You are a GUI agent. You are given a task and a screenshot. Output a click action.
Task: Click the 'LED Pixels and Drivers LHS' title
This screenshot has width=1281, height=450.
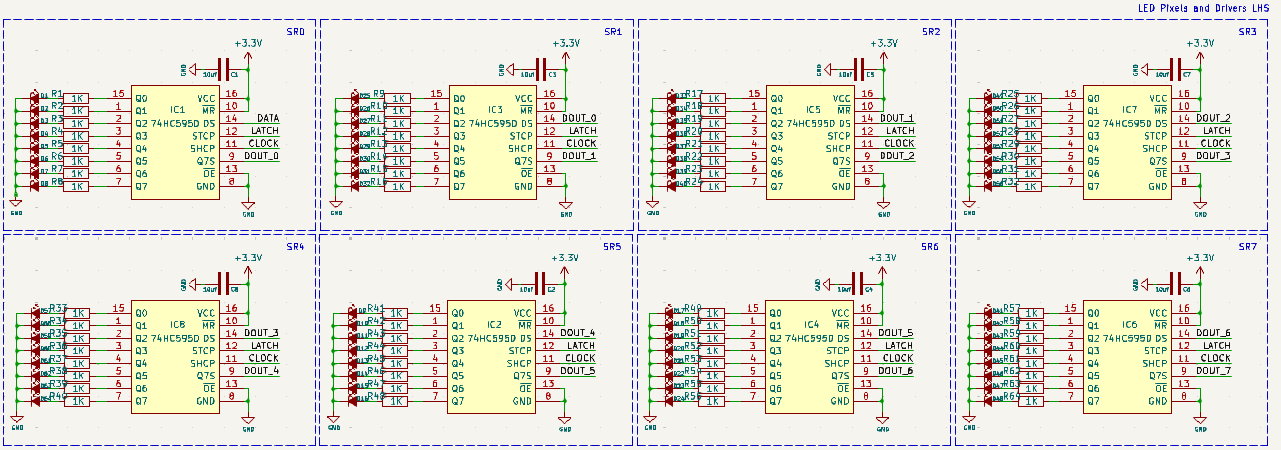click(1207, 8)
